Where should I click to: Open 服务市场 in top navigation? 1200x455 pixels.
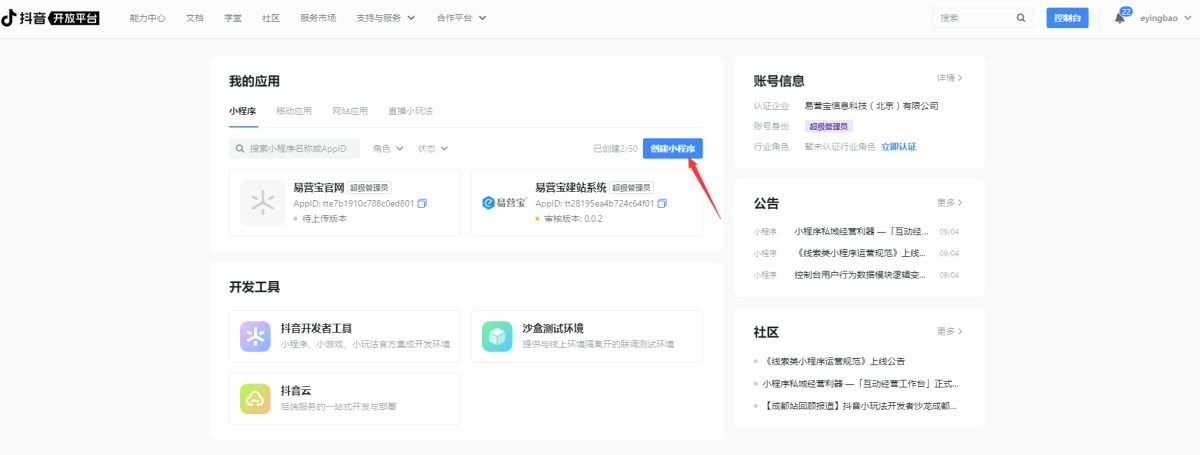[x=318, y=18]
